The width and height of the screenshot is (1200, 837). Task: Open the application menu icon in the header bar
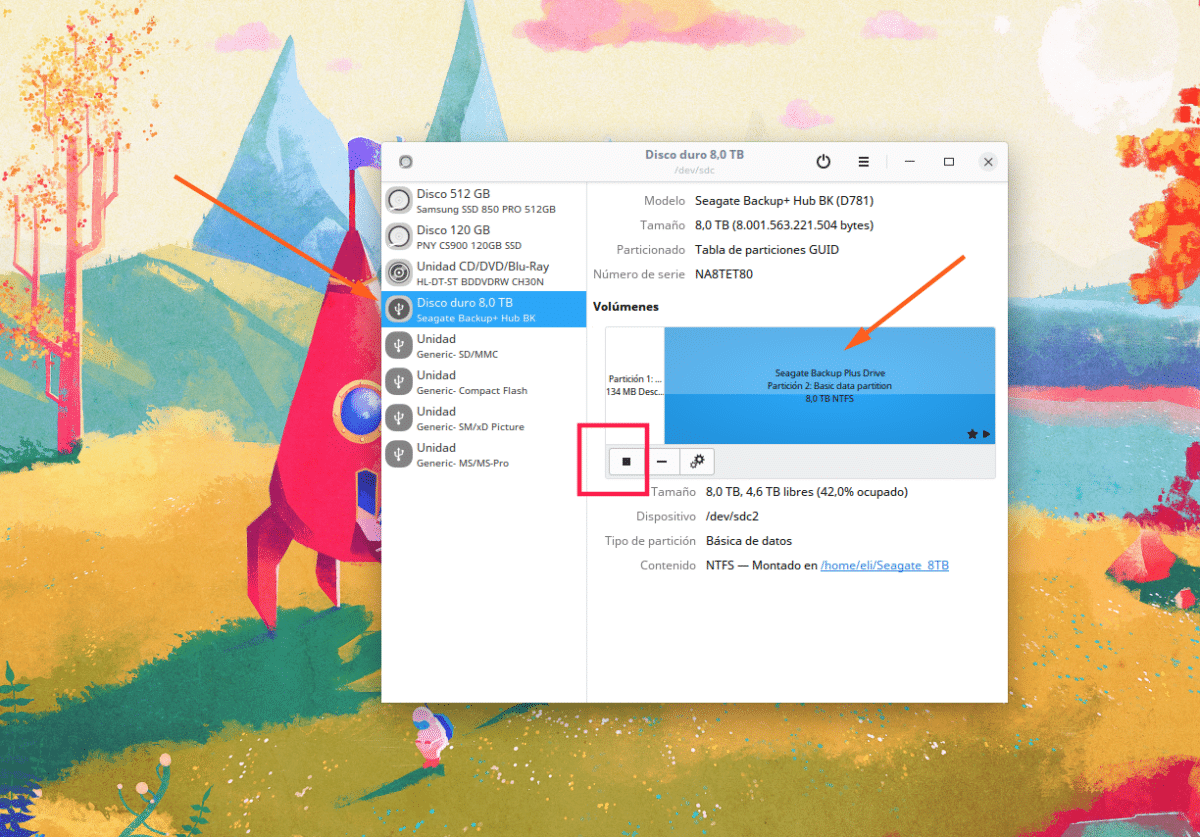click(405, 162)
